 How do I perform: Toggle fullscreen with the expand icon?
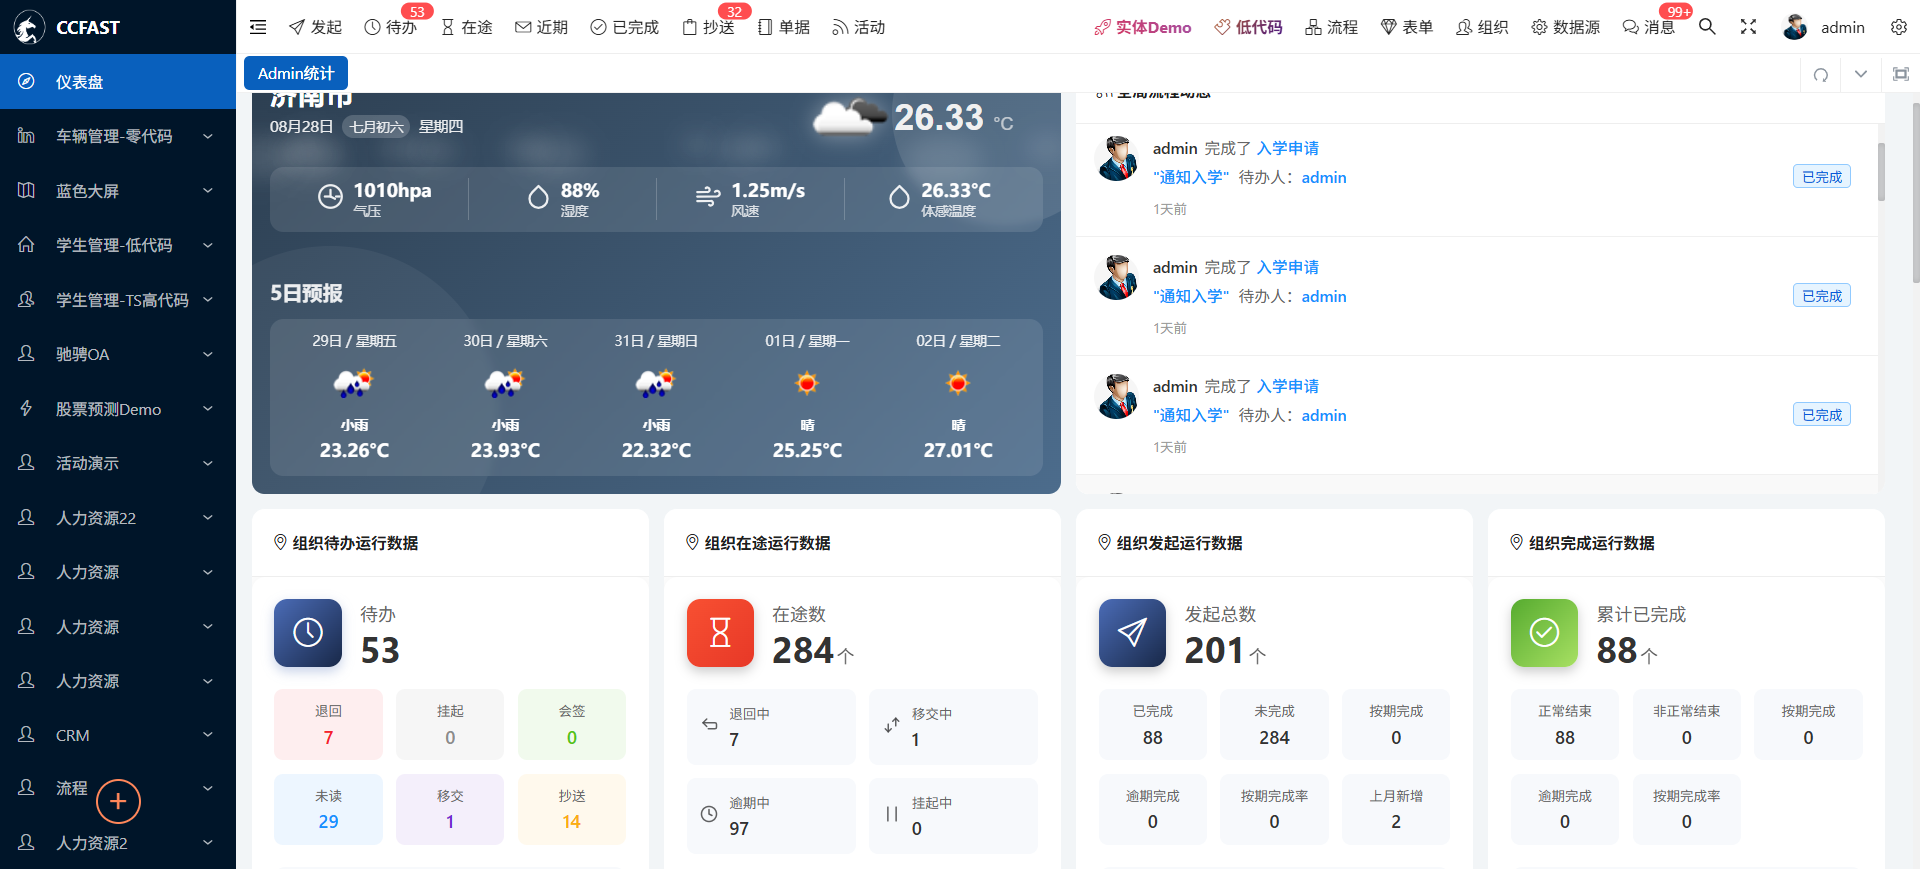point(1748,27)
